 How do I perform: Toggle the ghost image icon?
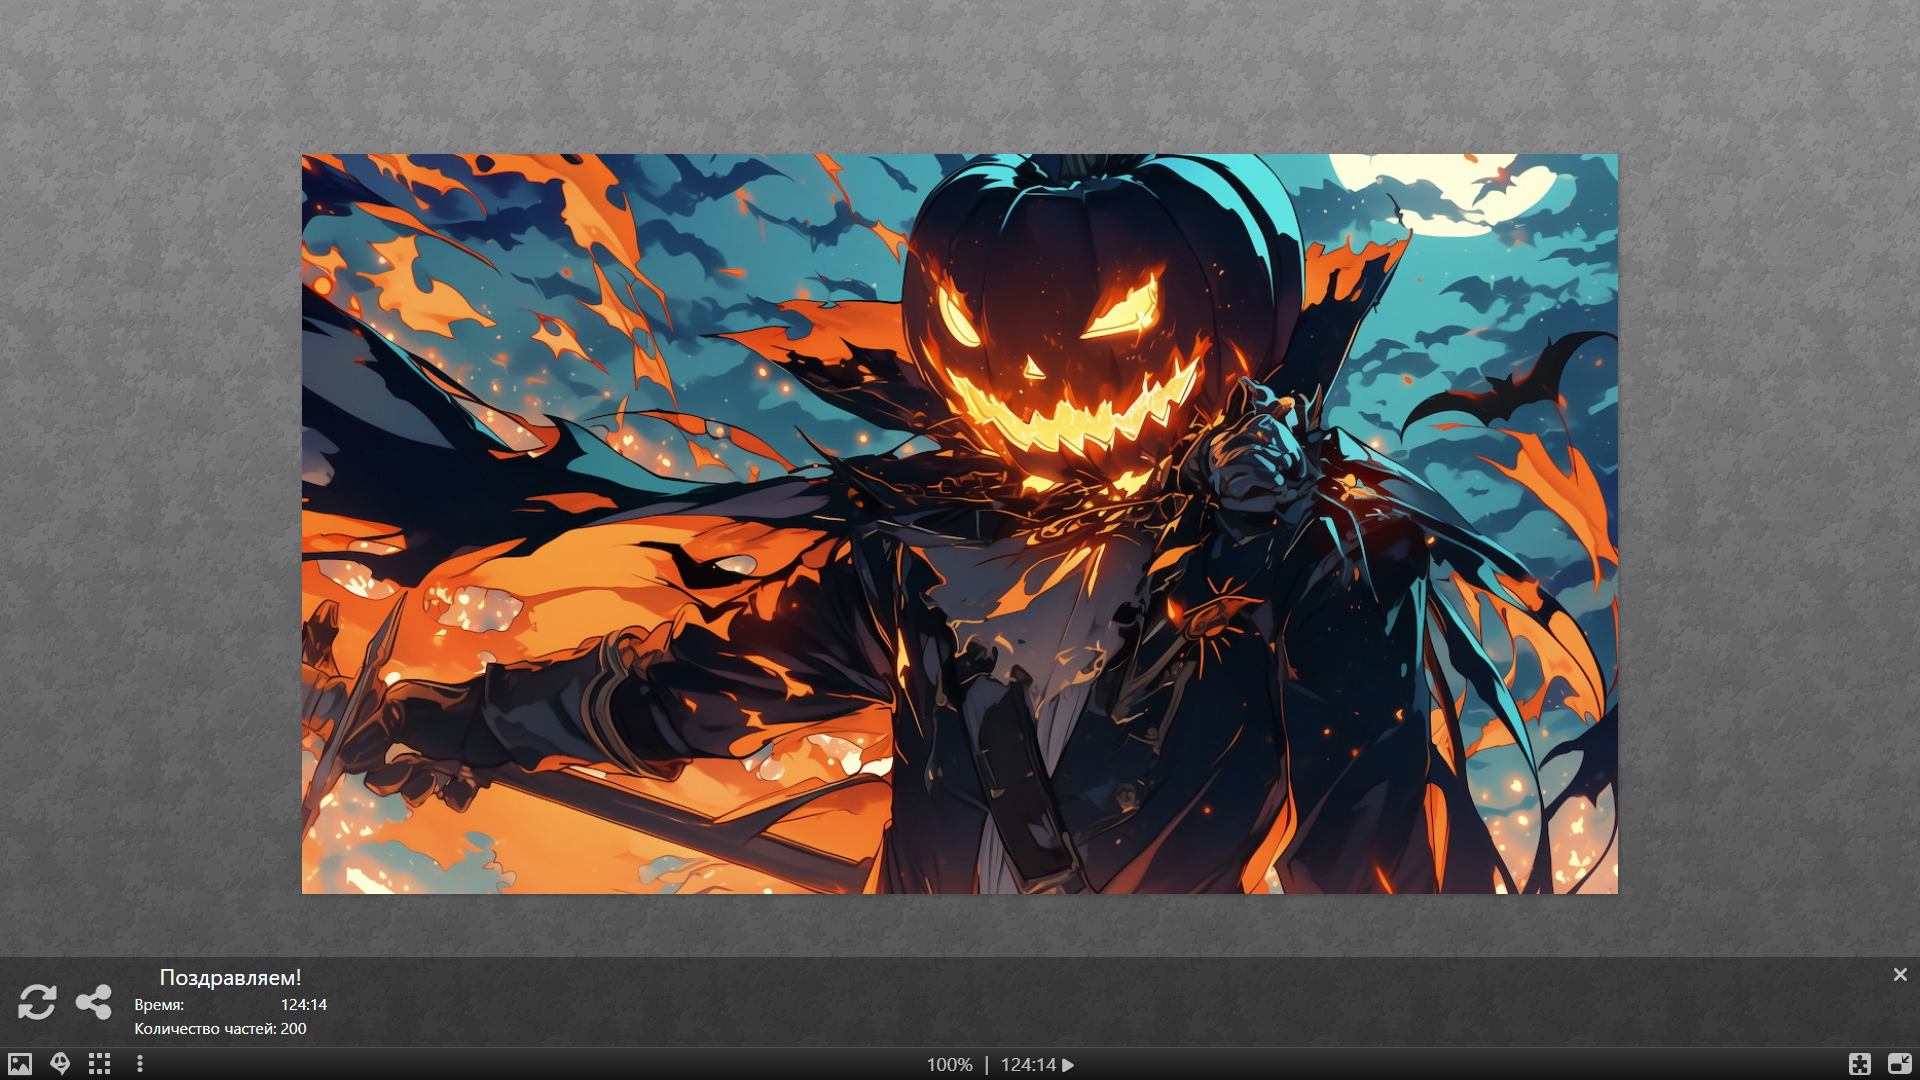[60, 1064]
